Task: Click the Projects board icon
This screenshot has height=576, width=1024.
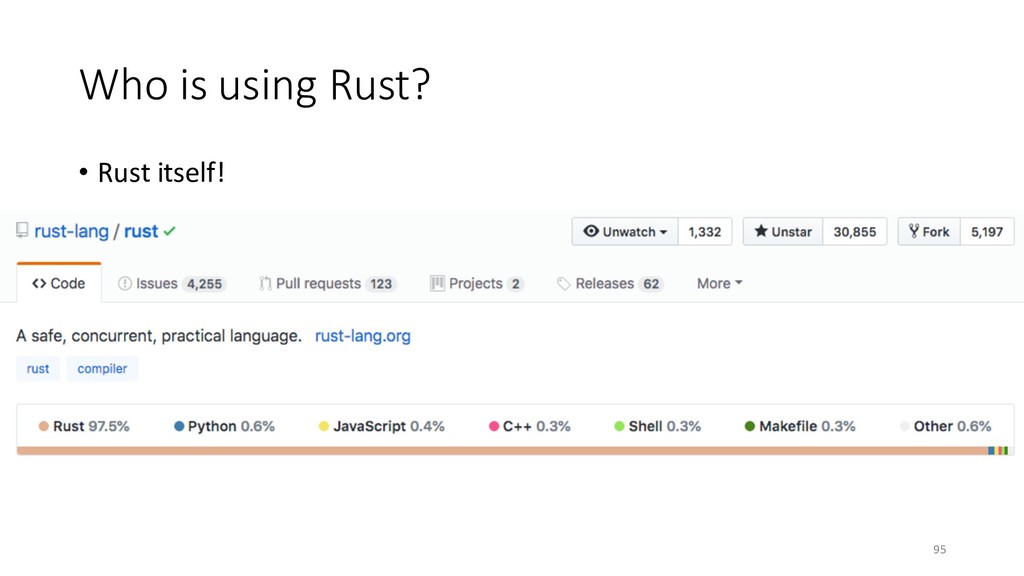Action: coord(437,283)
